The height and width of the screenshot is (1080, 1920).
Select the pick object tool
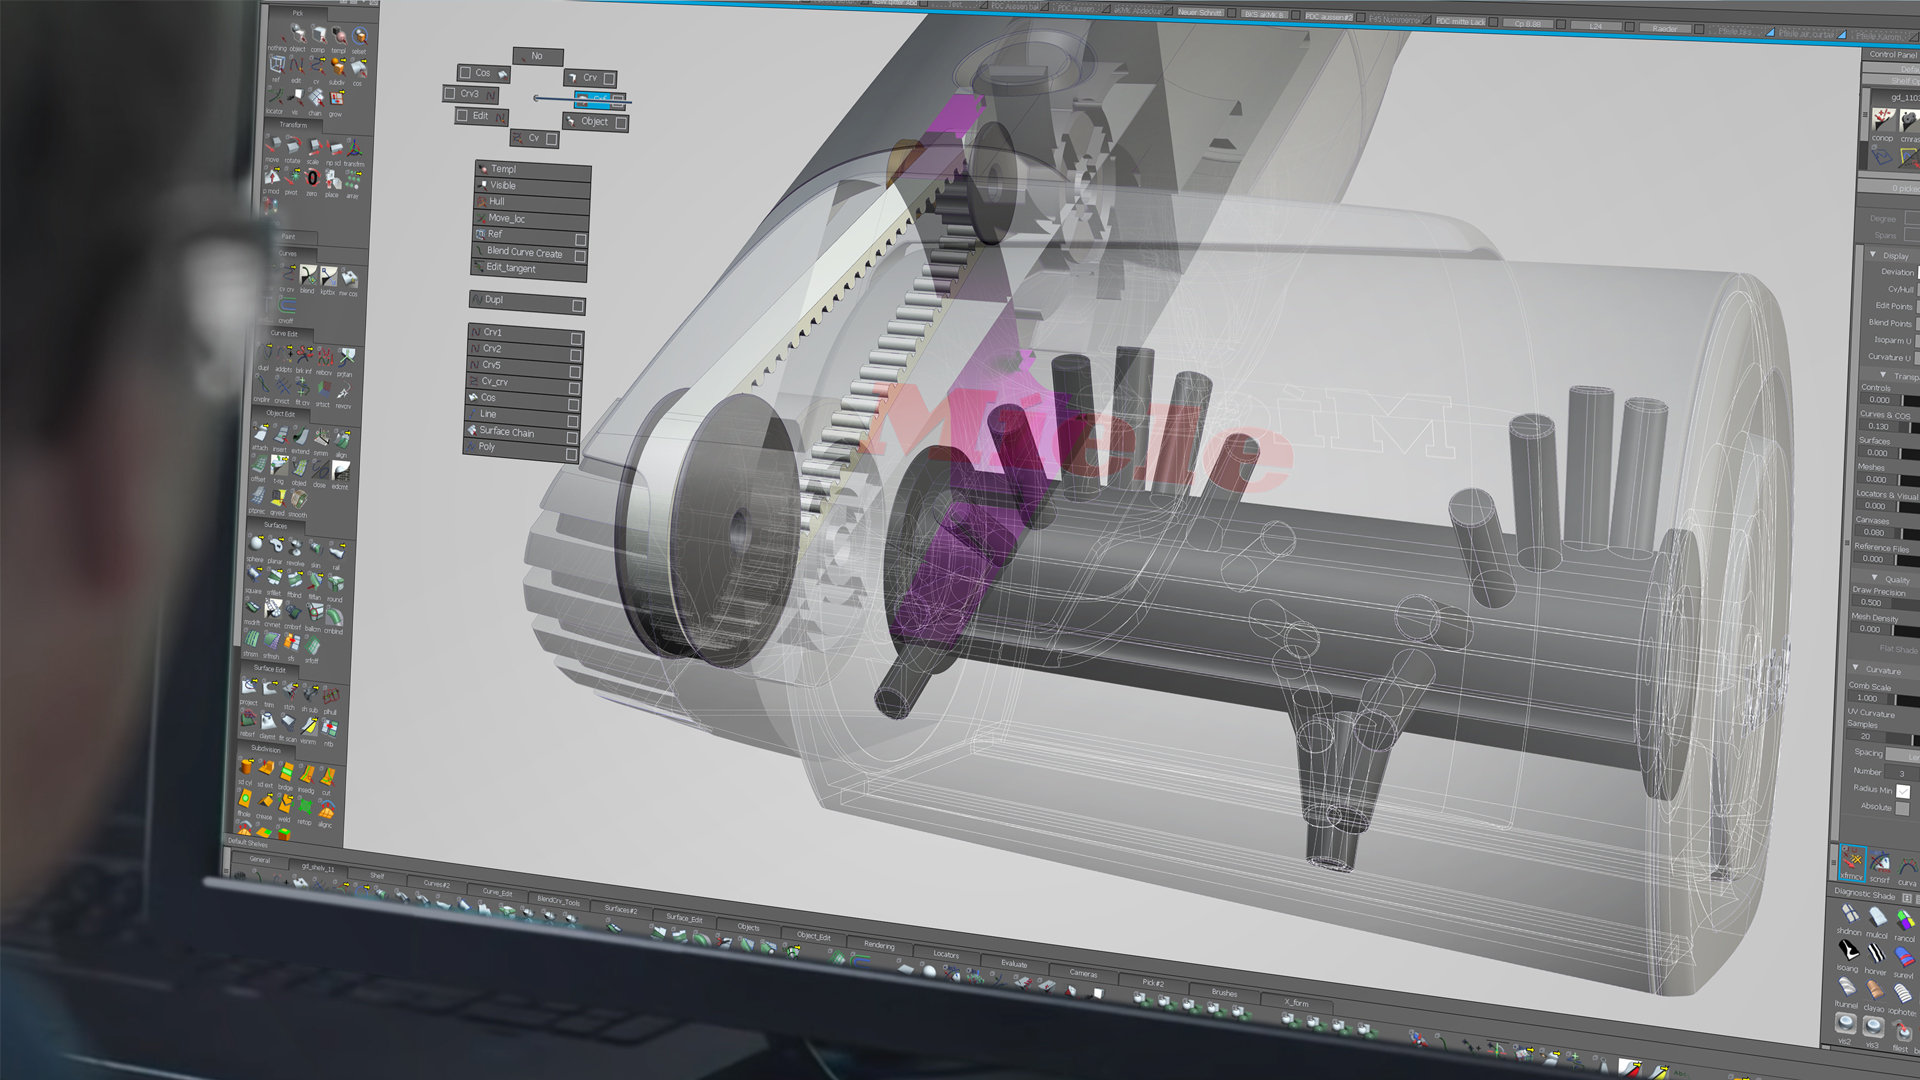[298, 36]
